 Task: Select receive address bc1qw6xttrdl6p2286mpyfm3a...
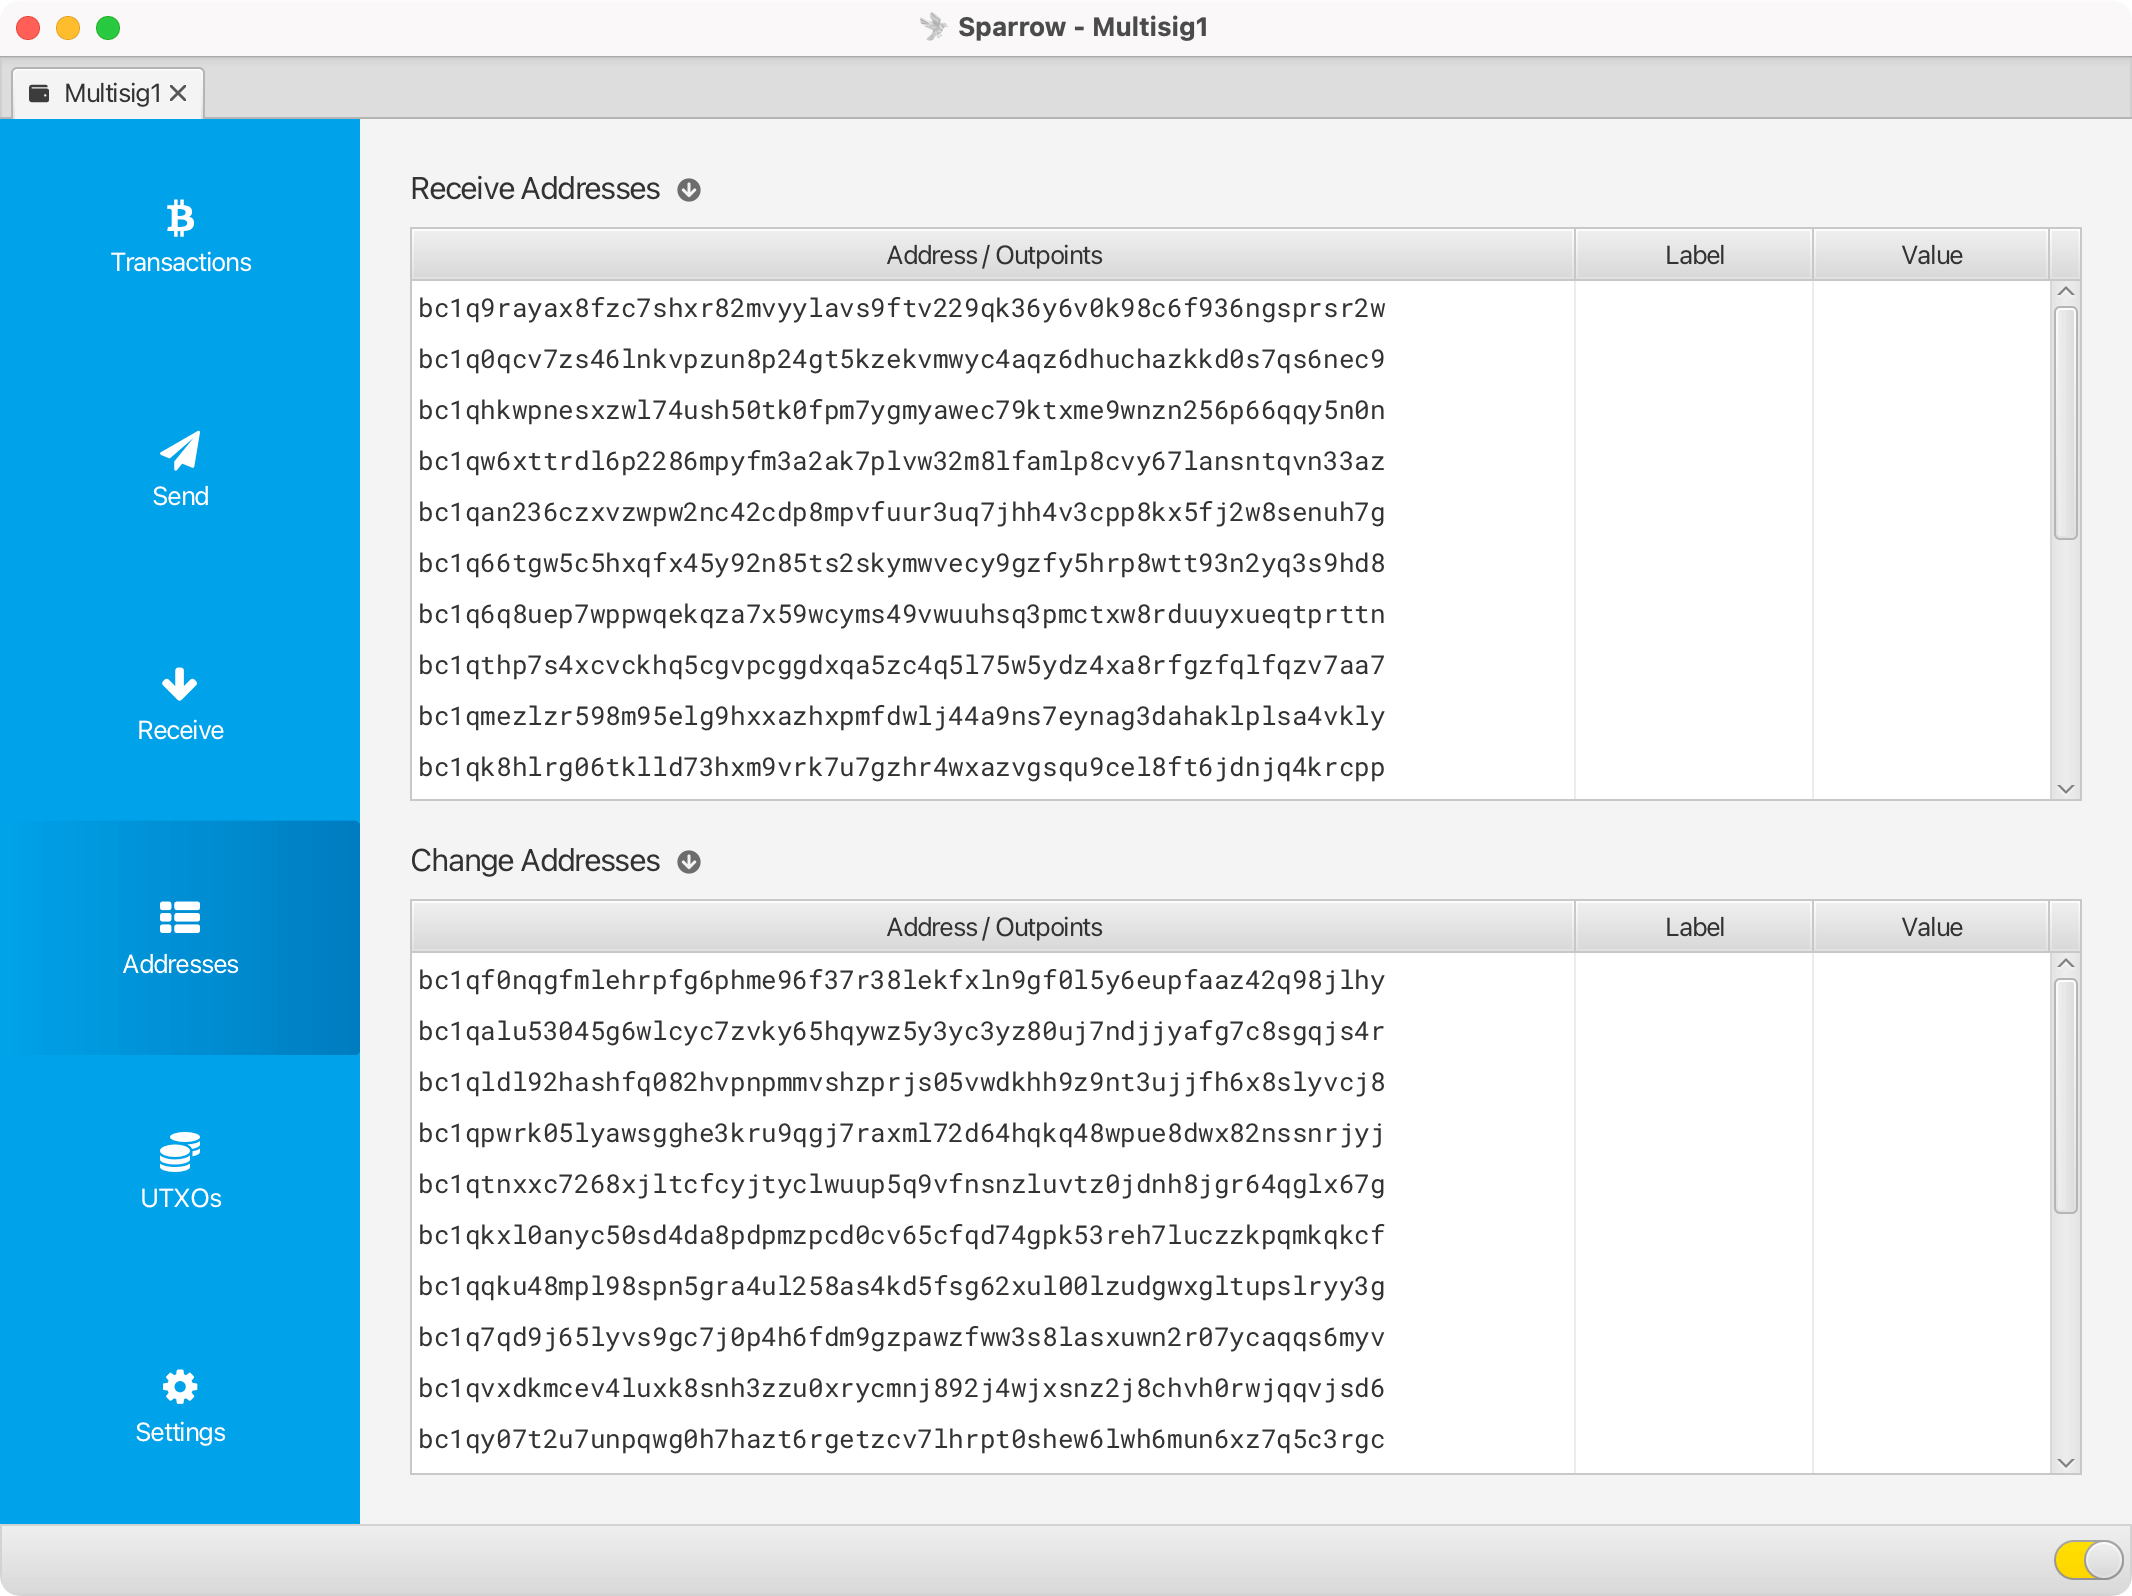pos(901,461)
